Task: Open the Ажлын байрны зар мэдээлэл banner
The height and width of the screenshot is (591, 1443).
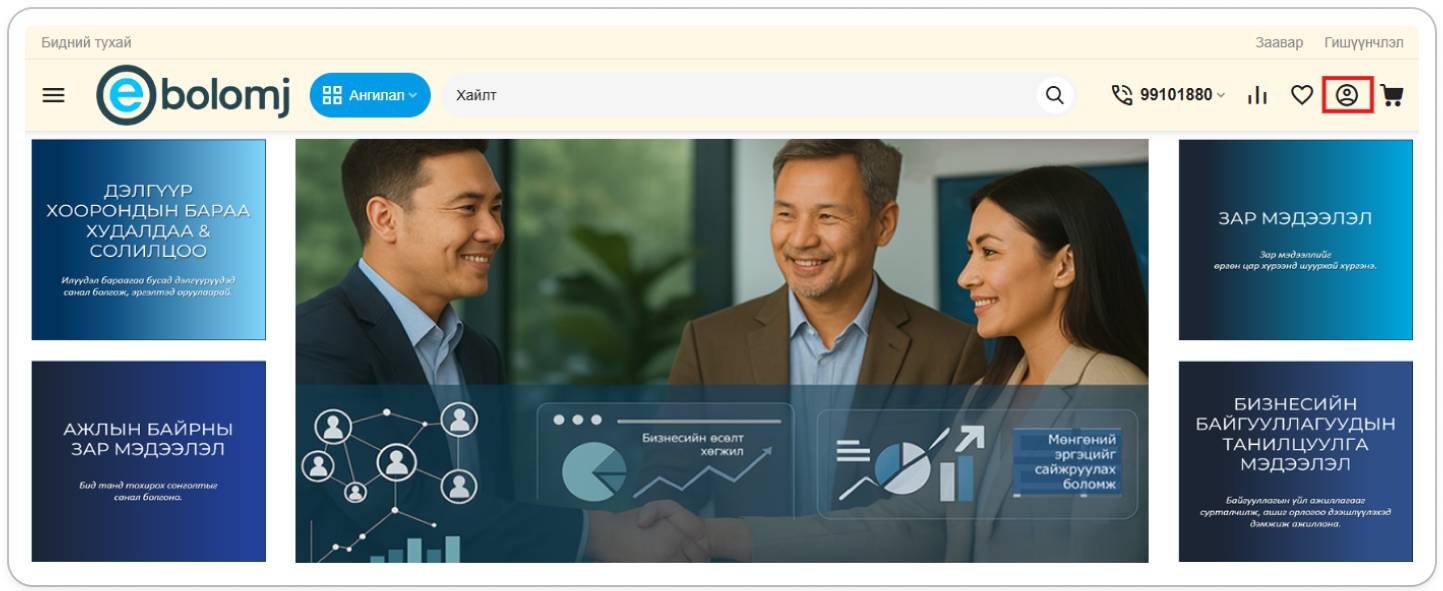Action: (x=148, y=461)
